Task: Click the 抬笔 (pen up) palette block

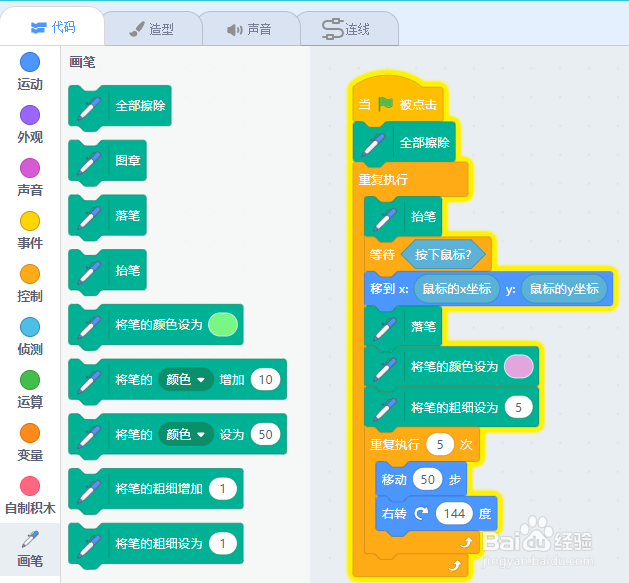Action: pyautogui.click(x=108, y=270)
